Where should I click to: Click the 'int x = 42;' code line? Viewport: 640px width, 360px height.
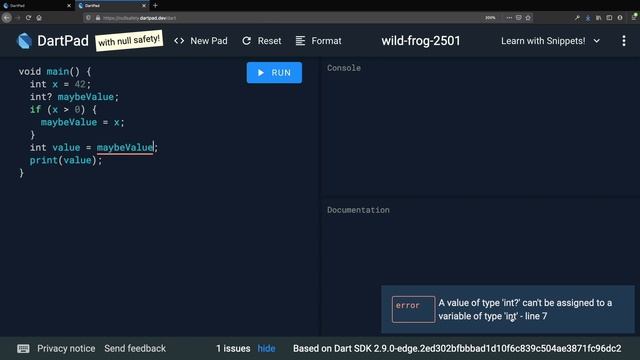pyautogui.click(x=60, y=84)
